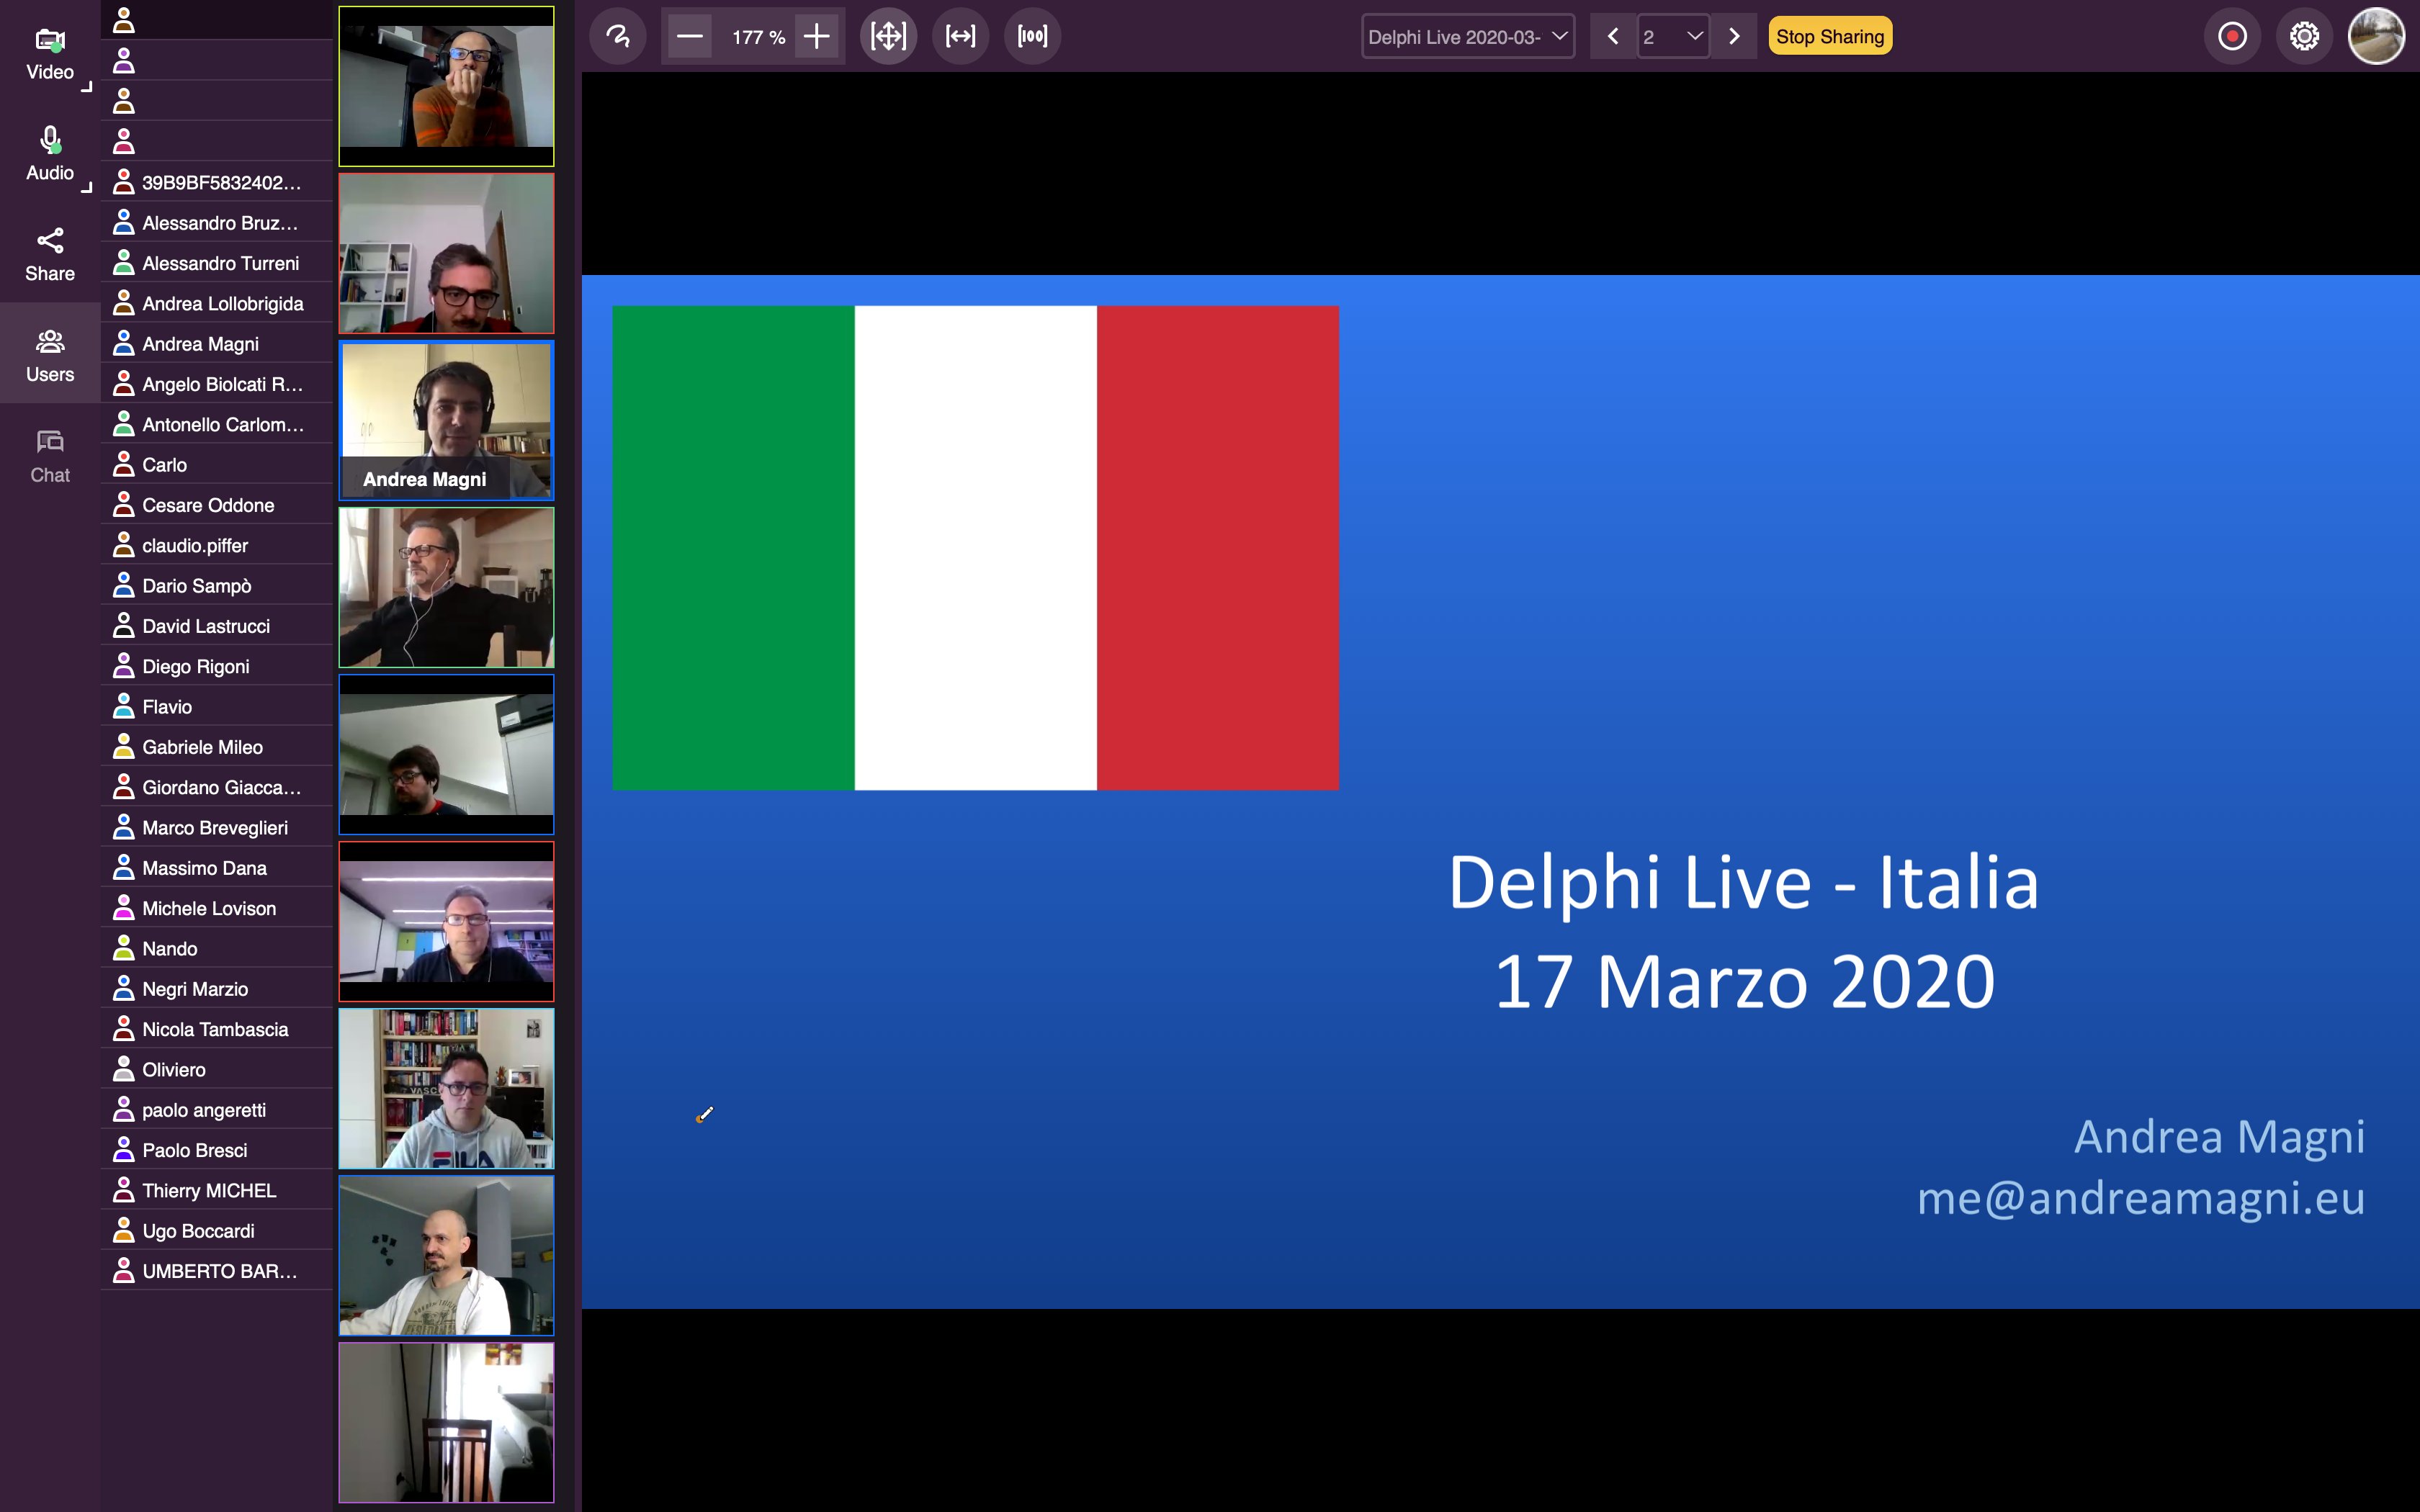The image size is (2420, 1512).
Task: Select user Nicola Tambascia
Action: [217, 1030]
